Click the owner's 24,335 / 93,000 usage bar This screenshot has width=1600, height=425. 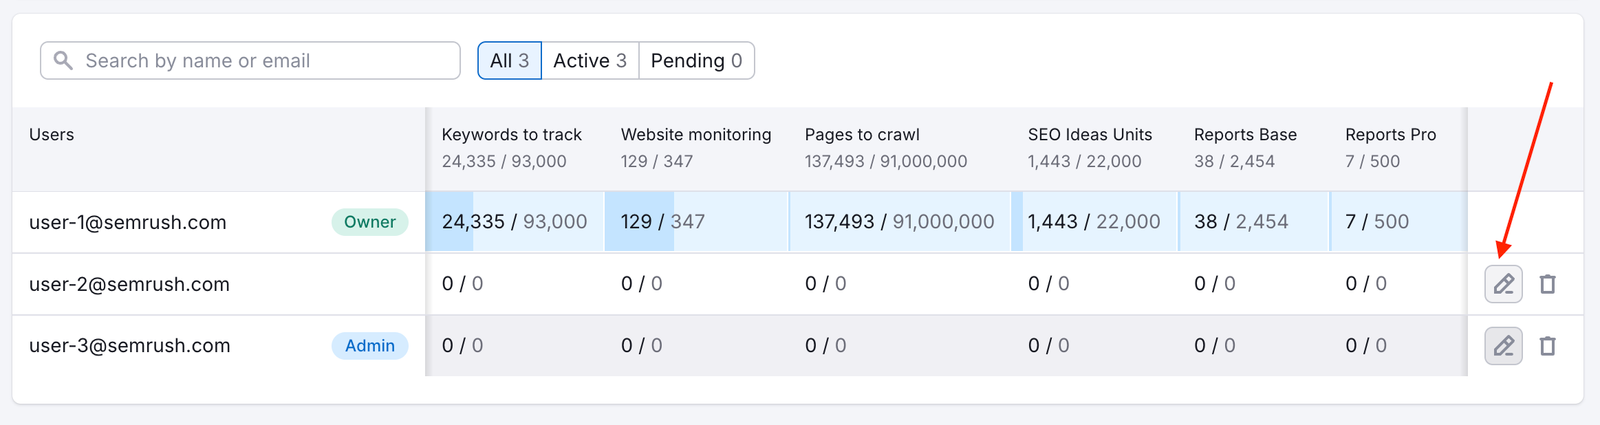(514, 222)
